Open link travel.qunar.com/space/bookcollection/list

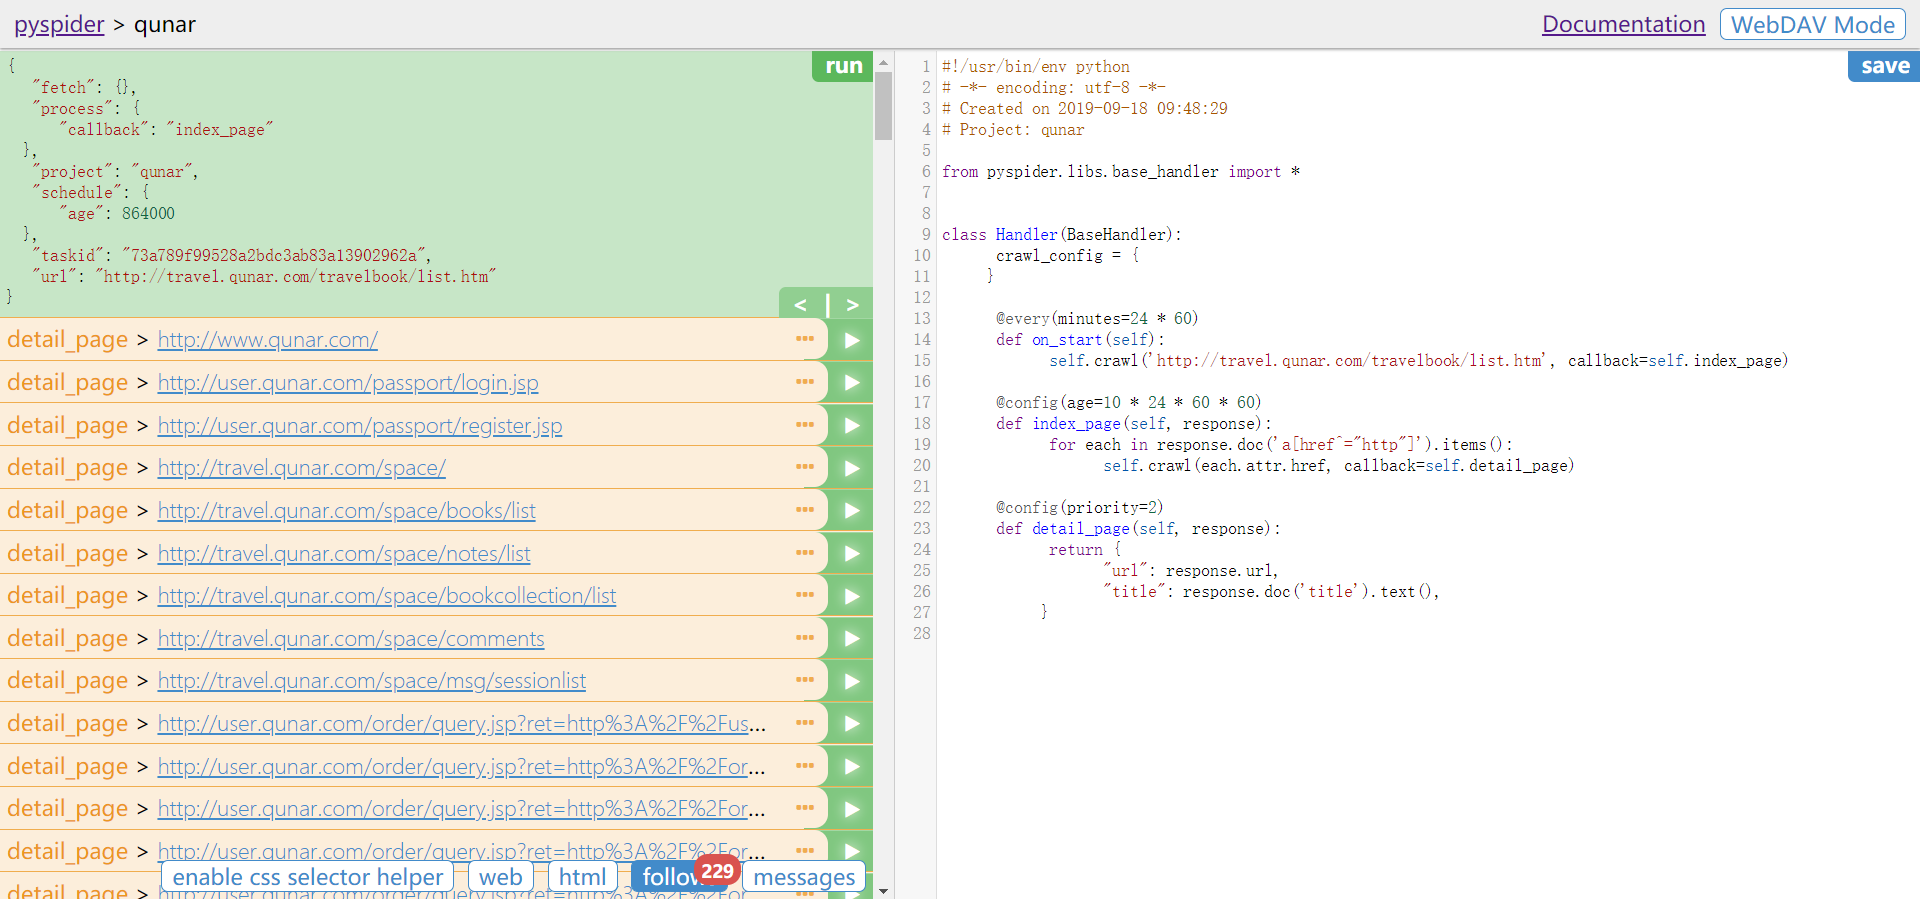[386, 596]
